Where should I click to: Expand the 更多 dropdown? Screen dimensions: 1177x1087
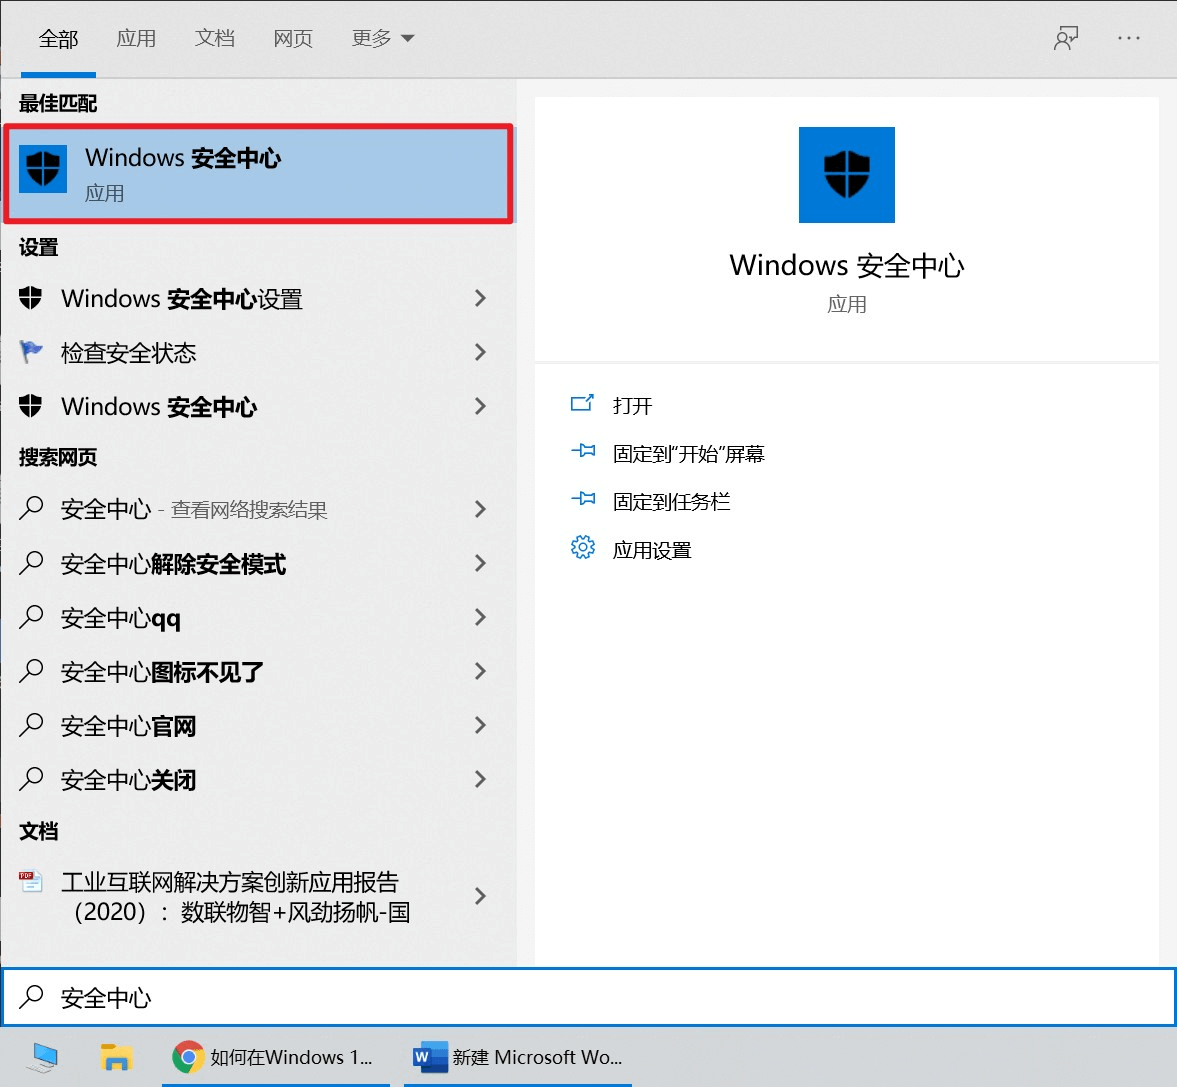click(x=383, y=37)
